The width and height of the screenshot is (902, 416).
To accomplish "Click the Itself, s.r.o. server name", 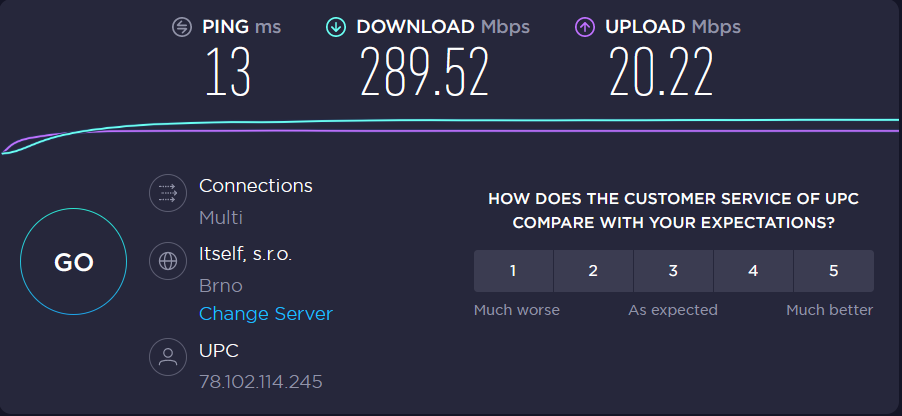I will coord(247,254).
